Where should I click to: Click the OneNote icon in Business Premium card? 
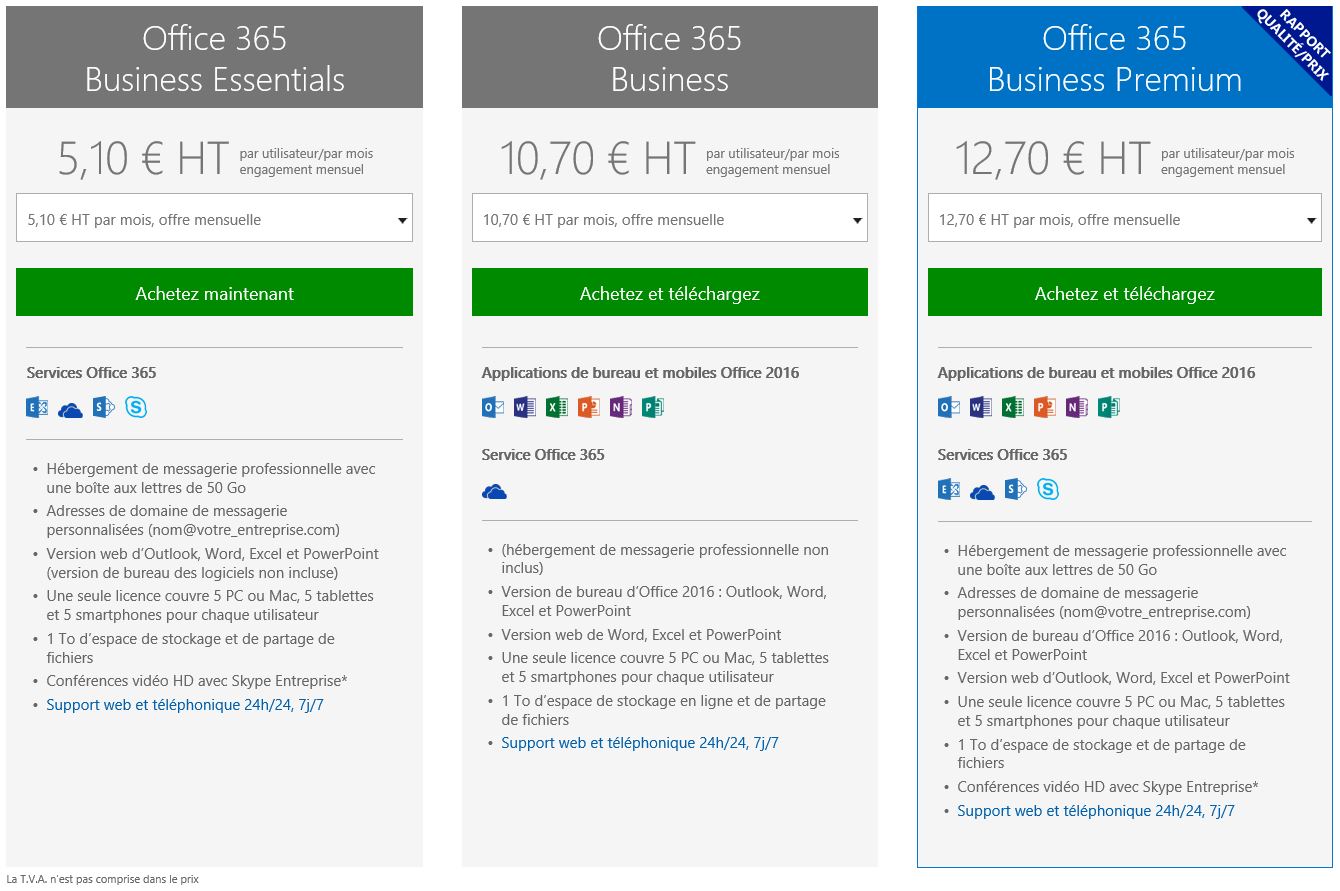pyautogui.click(x=1077, y=407)
